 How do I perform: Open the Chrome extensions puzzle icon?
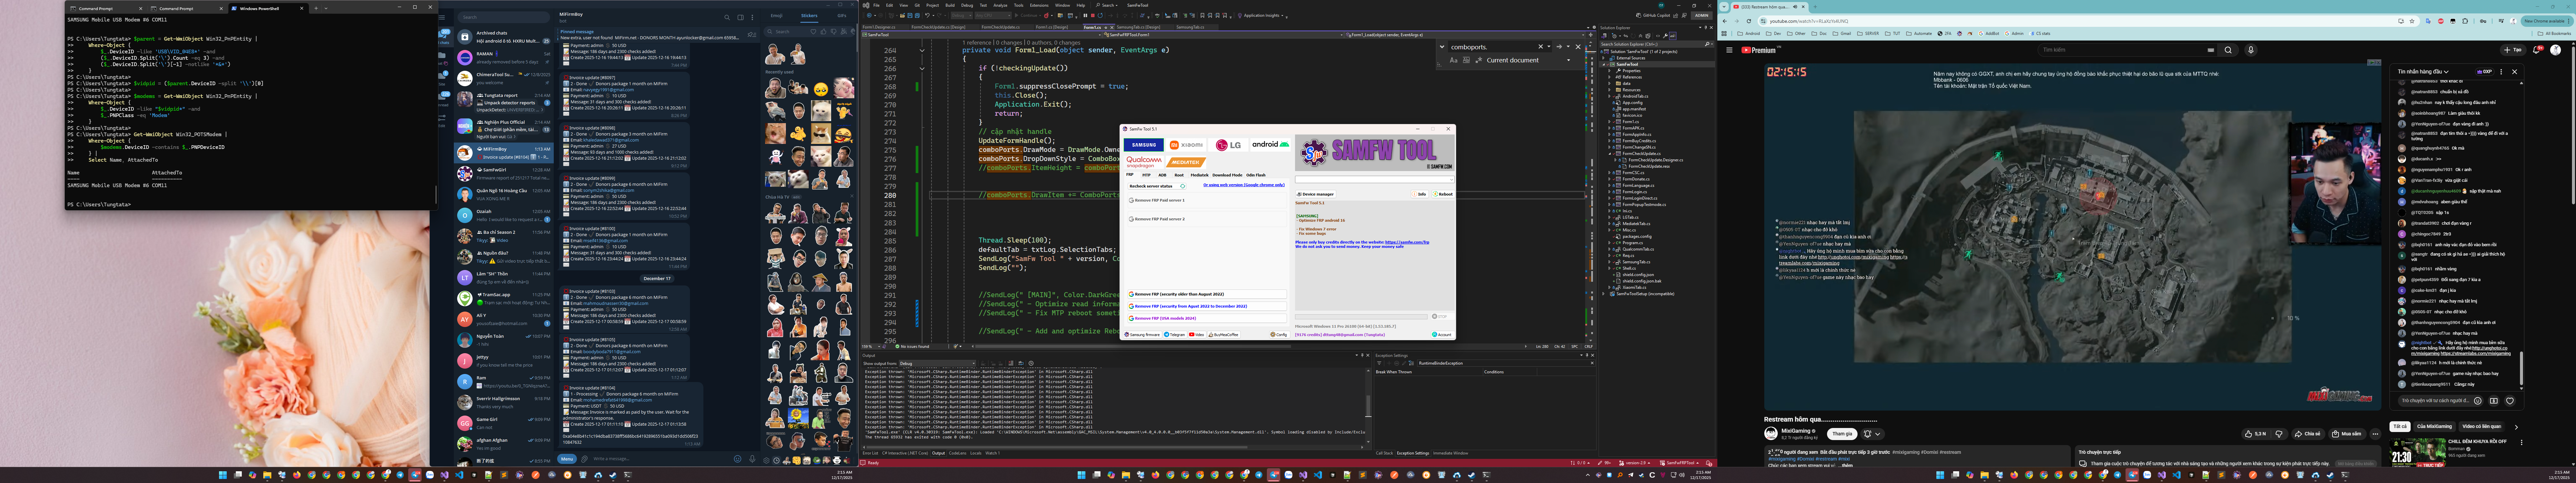[x=2465, y=21]
